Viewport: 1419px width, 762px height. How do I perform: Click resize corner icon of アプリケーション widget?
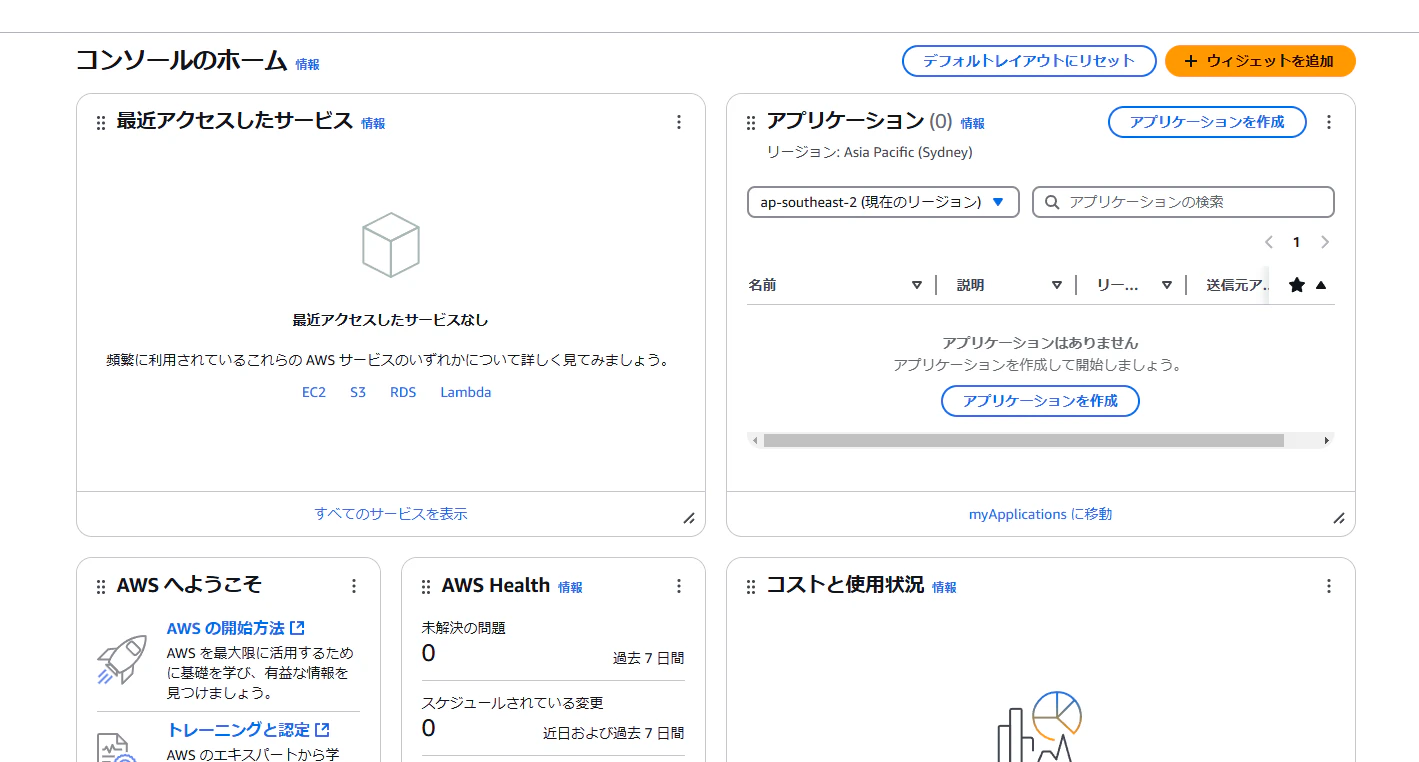1339,518
